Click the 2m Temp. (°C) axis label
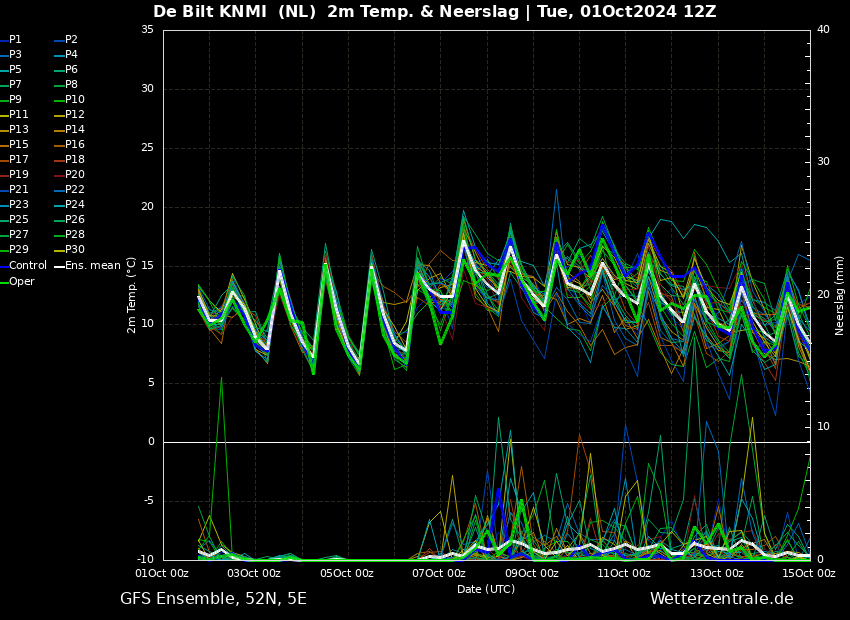This screenshot has width=850, height=620. pyautogui.click(x=132, y=295)
